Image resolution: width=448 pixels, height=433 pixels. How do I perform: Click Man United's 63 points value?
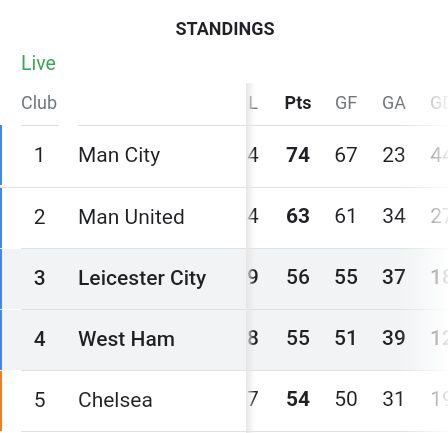click(298, 216)
